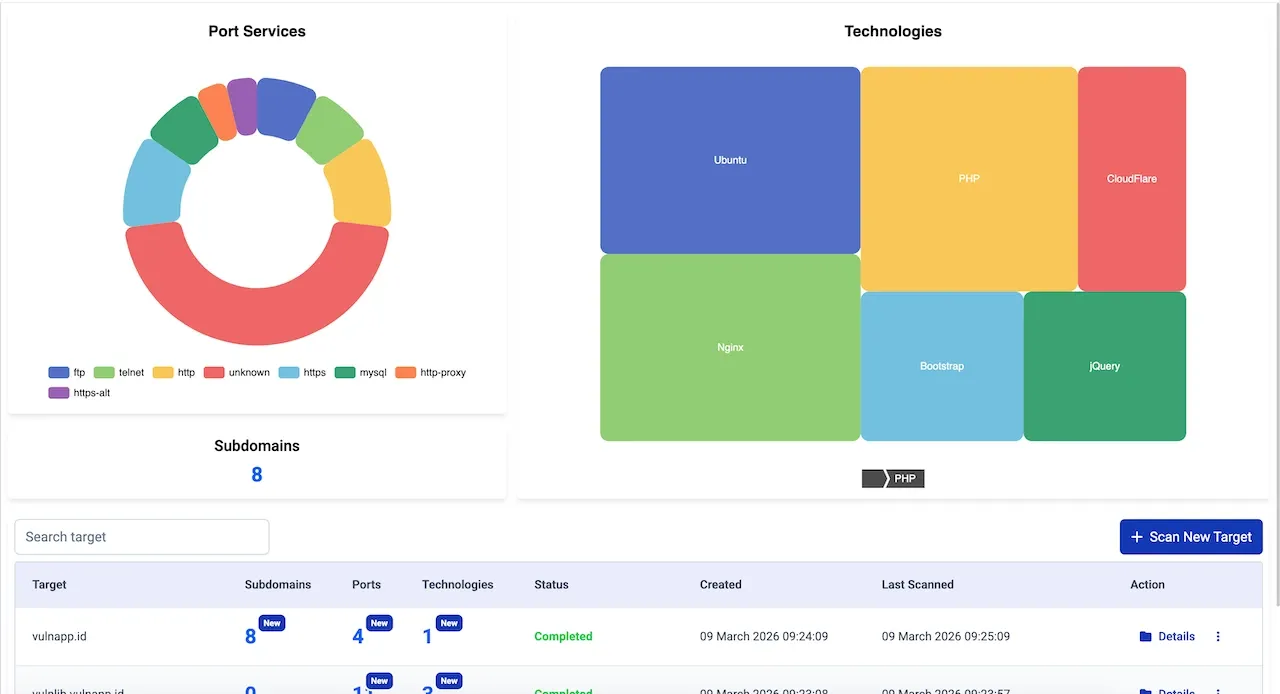Click the plus icon on Scan New Target
Image resolution: width=1280 pixels, height=694 pixels.
[x=1136, y=537]
